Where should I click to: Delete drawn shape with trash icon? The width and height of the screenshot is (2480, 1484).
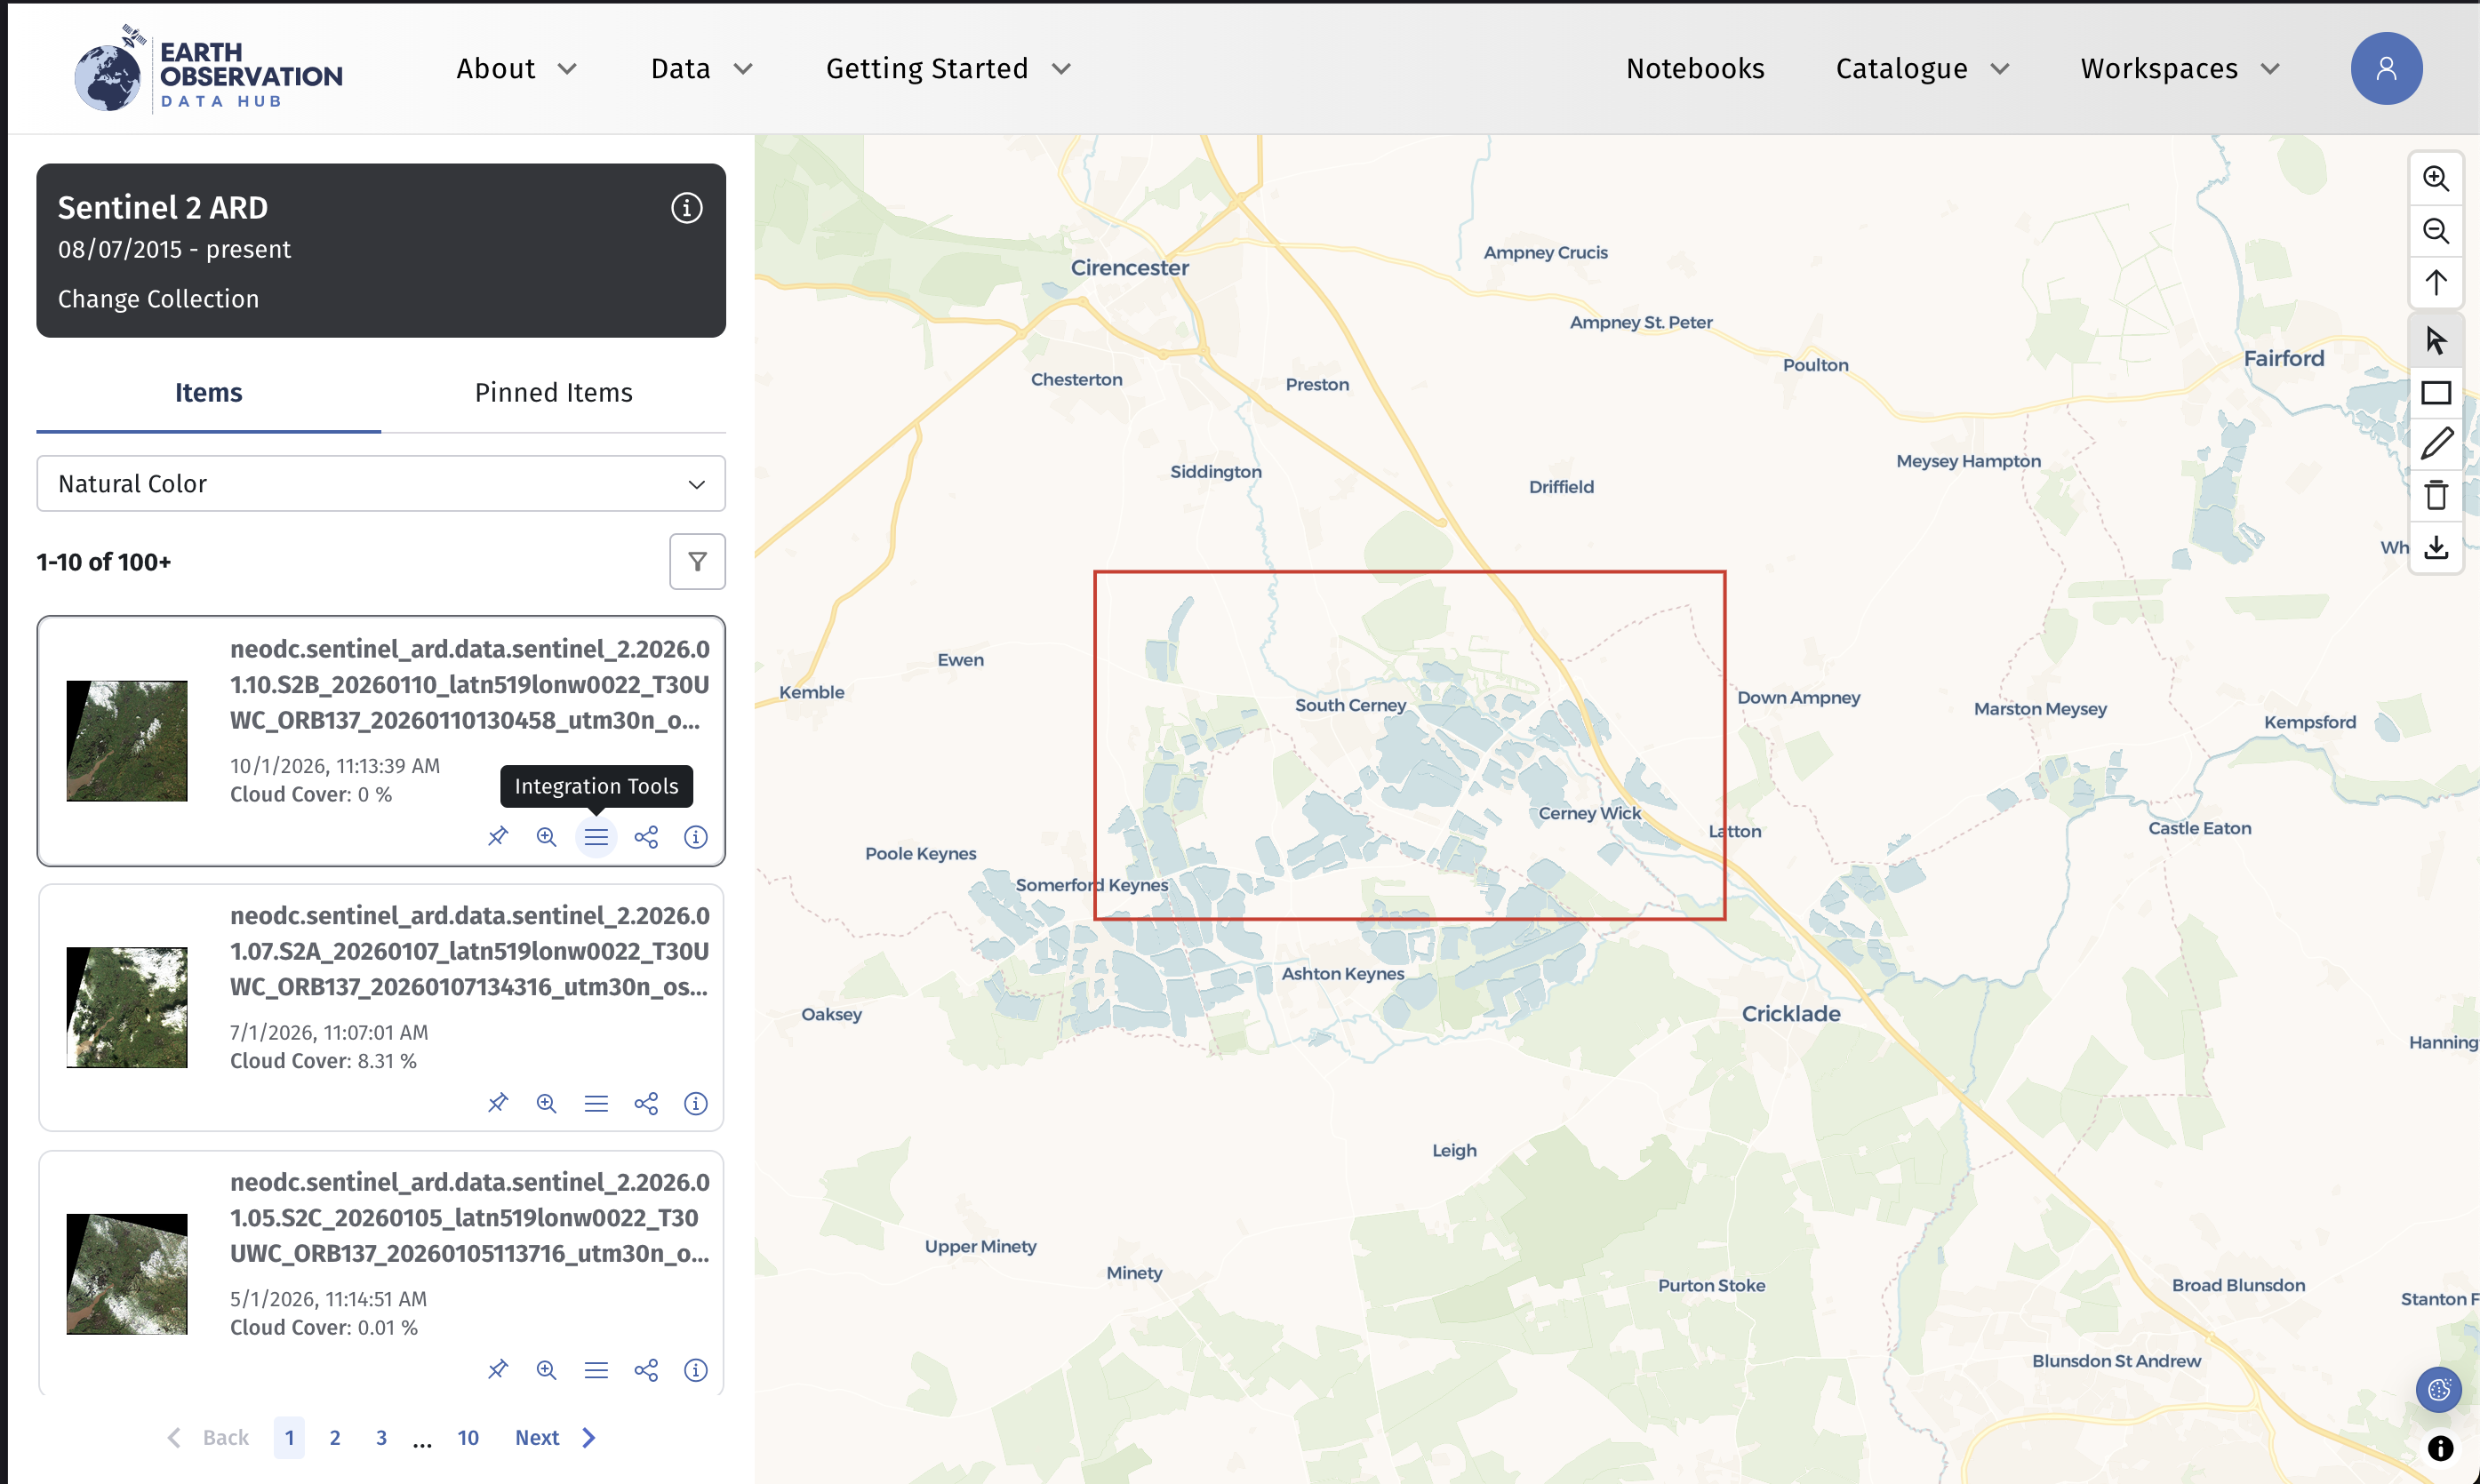point(2435,495)
